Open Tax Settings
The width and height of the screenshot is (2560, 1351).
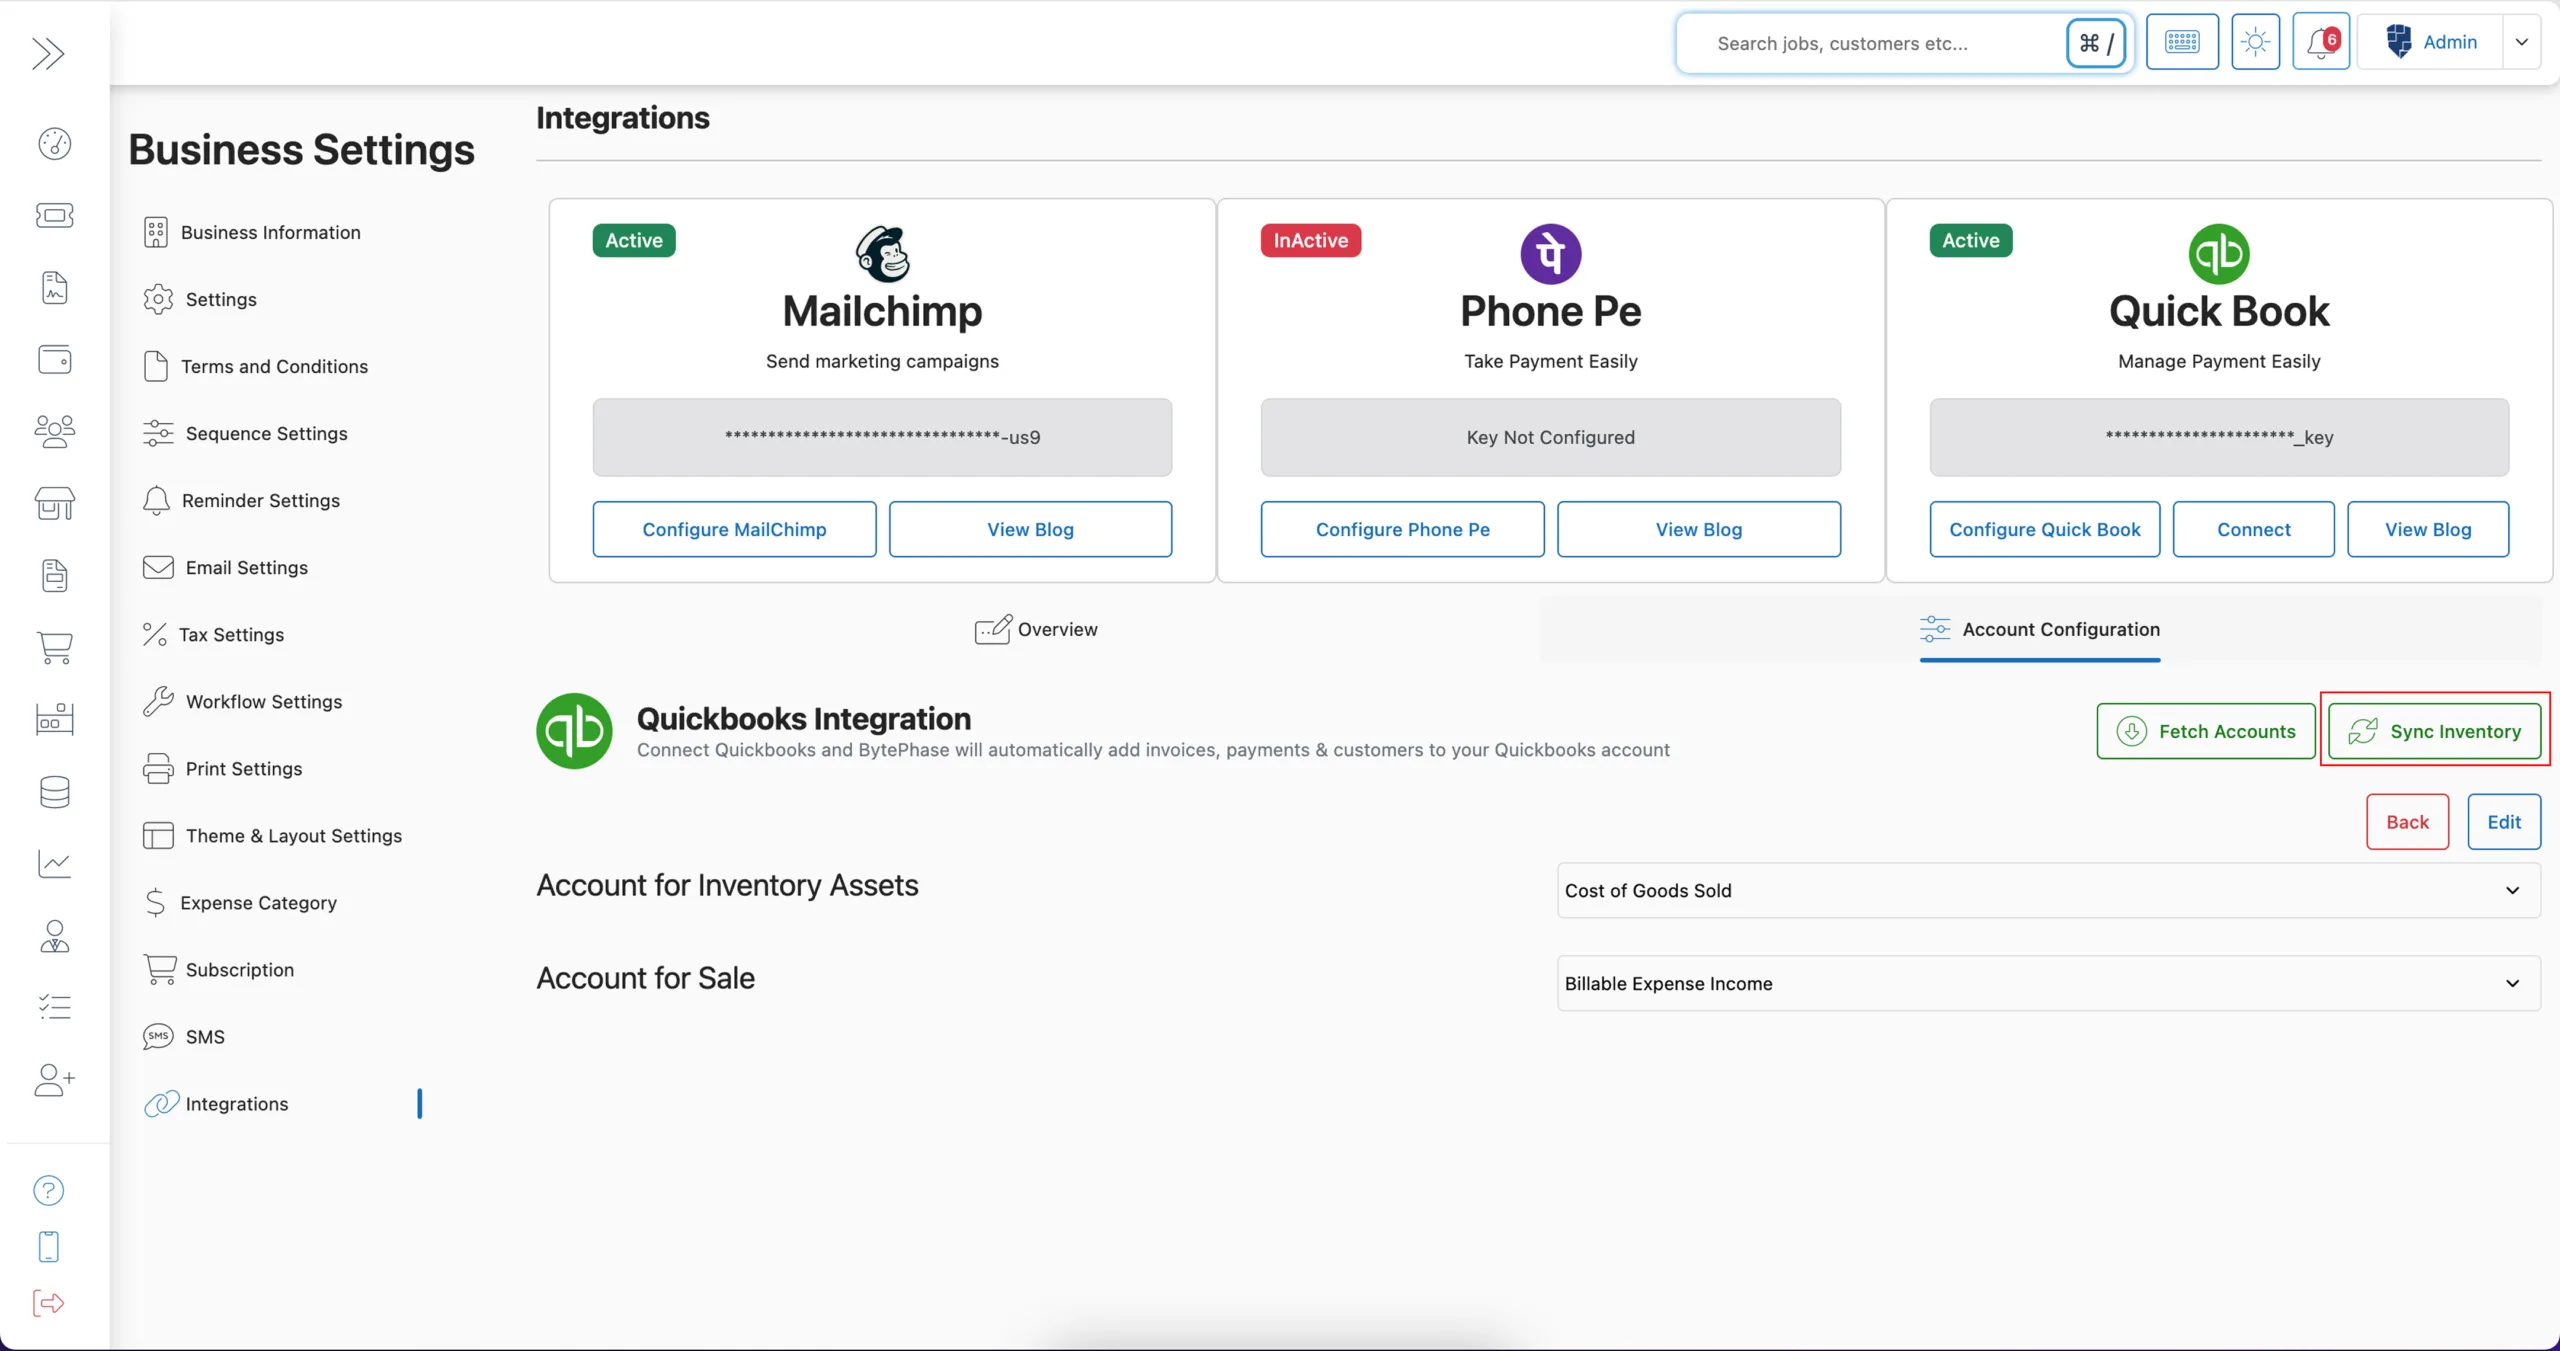[x=214, y=634]
